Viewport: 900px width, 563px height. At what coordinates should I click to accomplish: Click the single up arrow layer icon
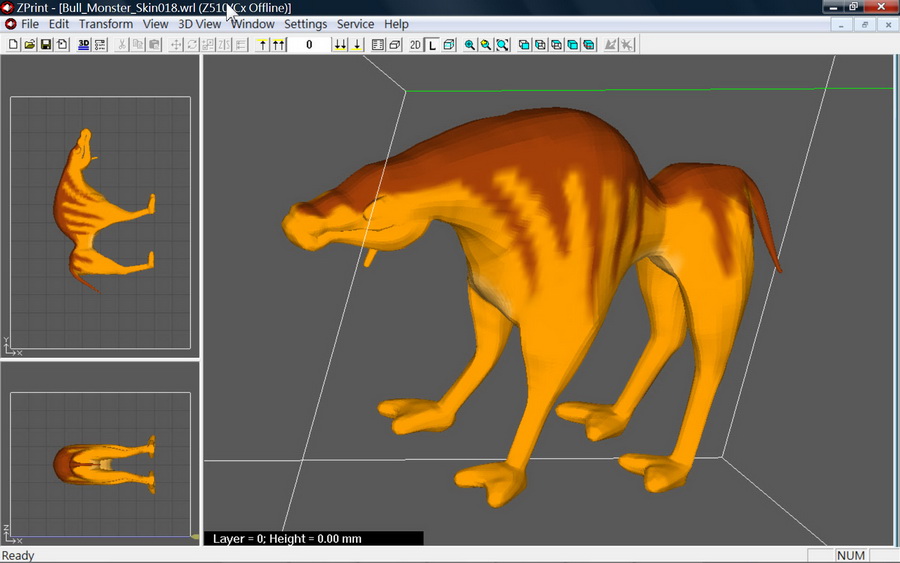pos(263,45)
